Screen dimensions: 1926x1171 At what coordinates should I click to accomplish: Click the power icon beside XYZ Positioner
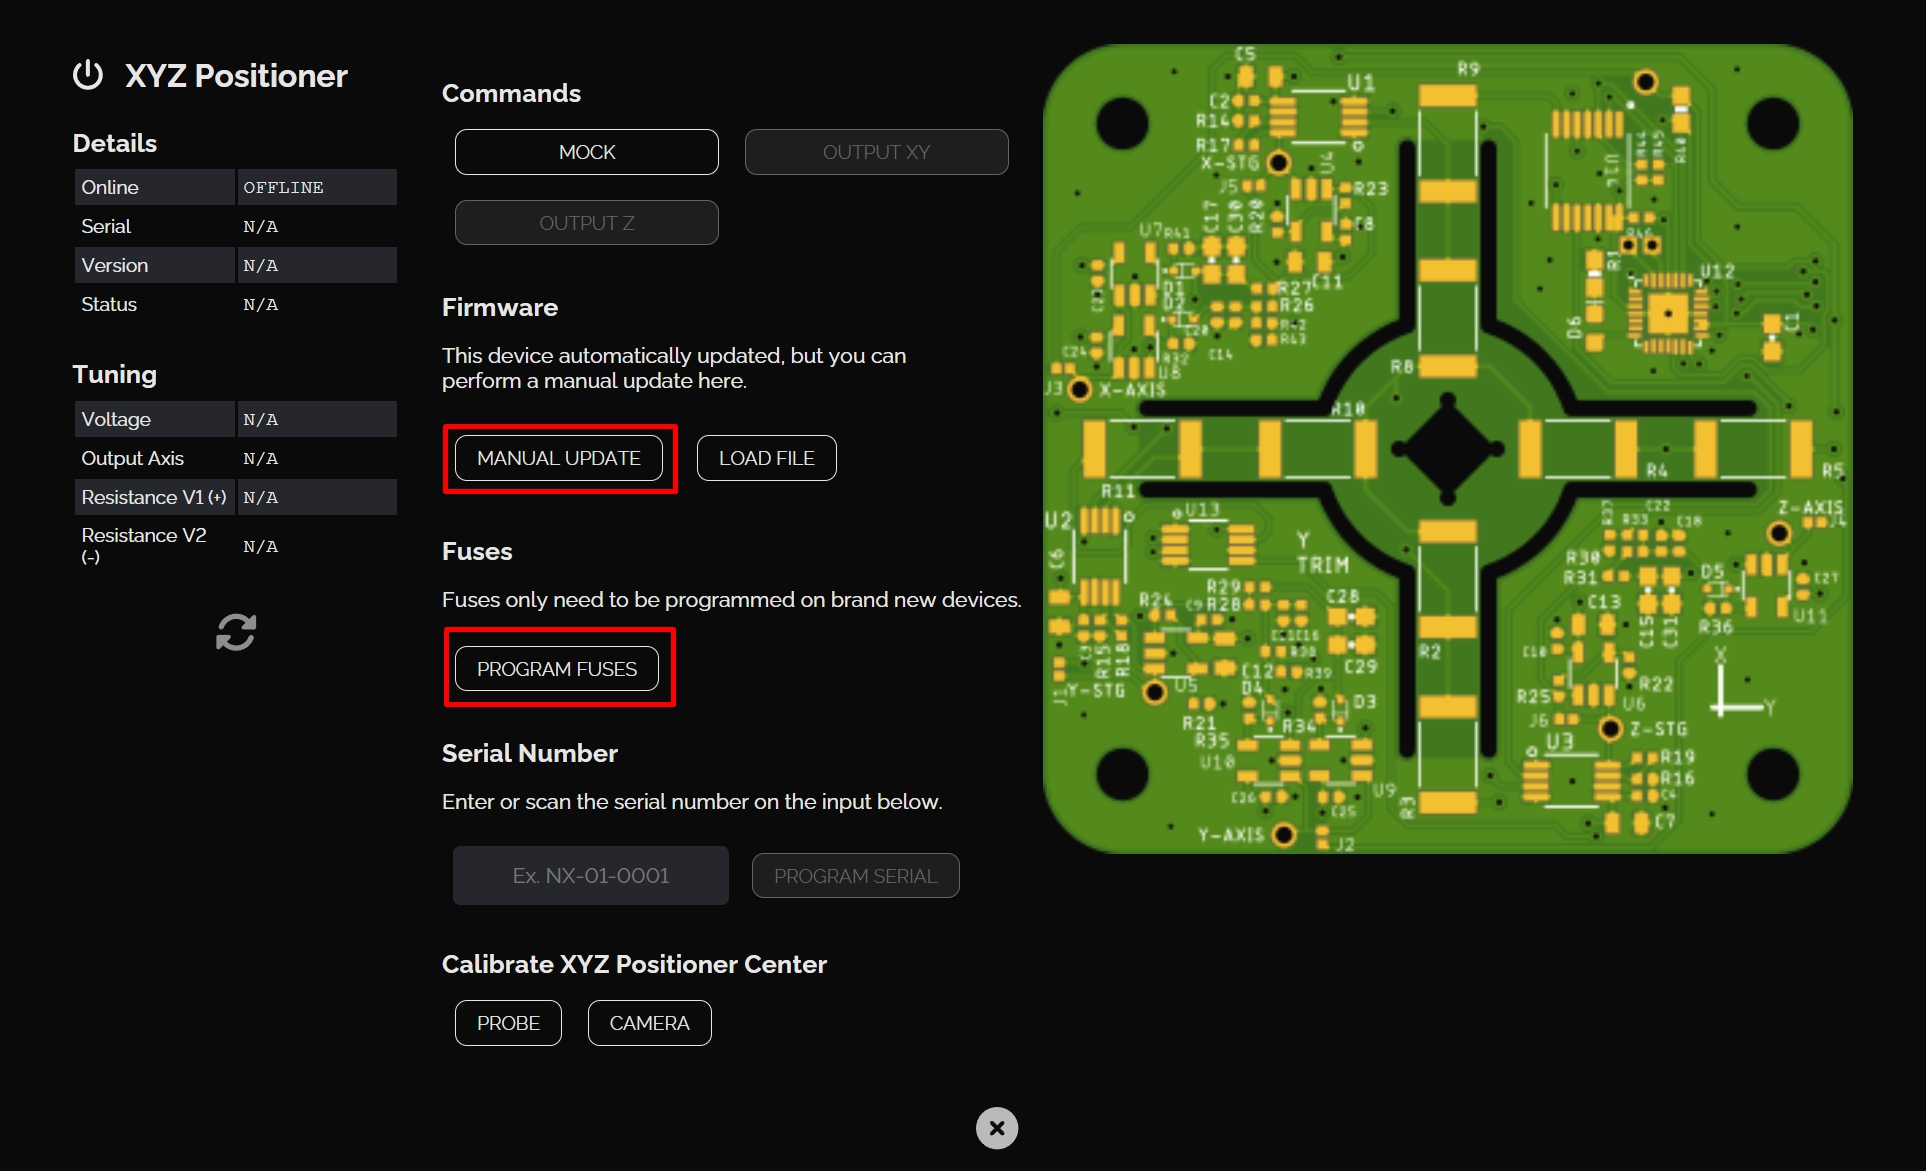(x=88, y=75)
